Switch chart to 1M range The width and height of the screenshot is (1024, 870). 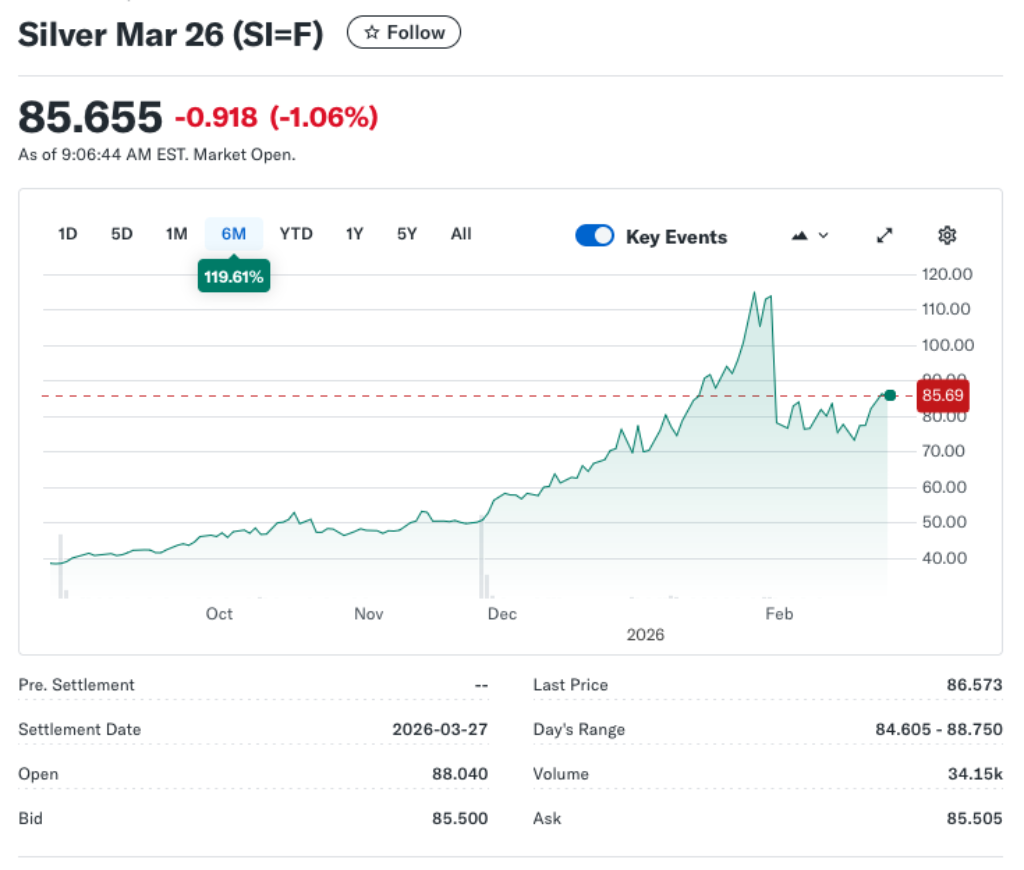click(176, 234)
